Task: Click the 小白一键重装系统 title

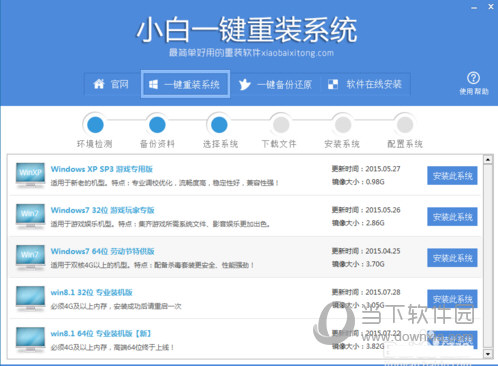Action: point(247,30)
